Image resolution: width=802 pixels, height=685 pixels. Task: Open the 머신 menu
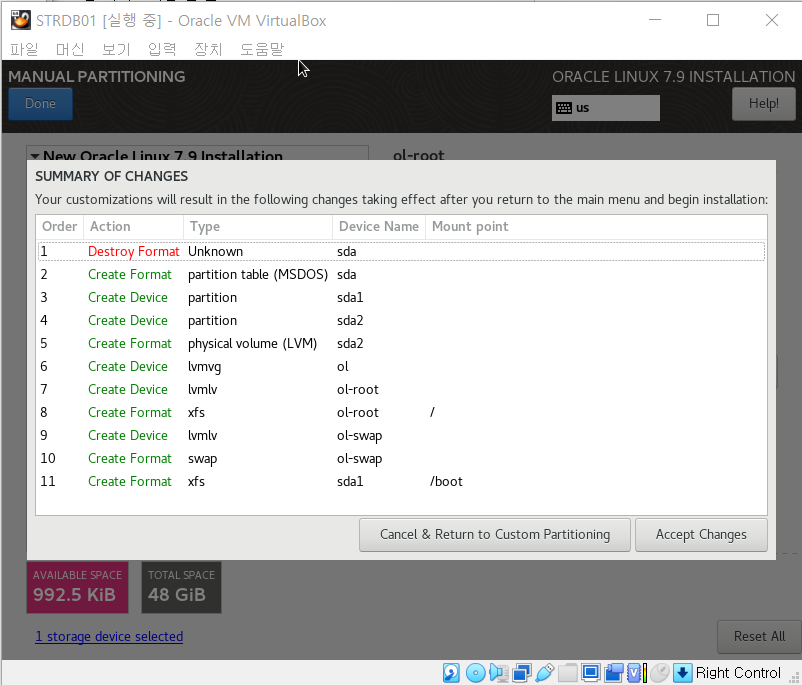pyautogui.click(x=70, y=49)
